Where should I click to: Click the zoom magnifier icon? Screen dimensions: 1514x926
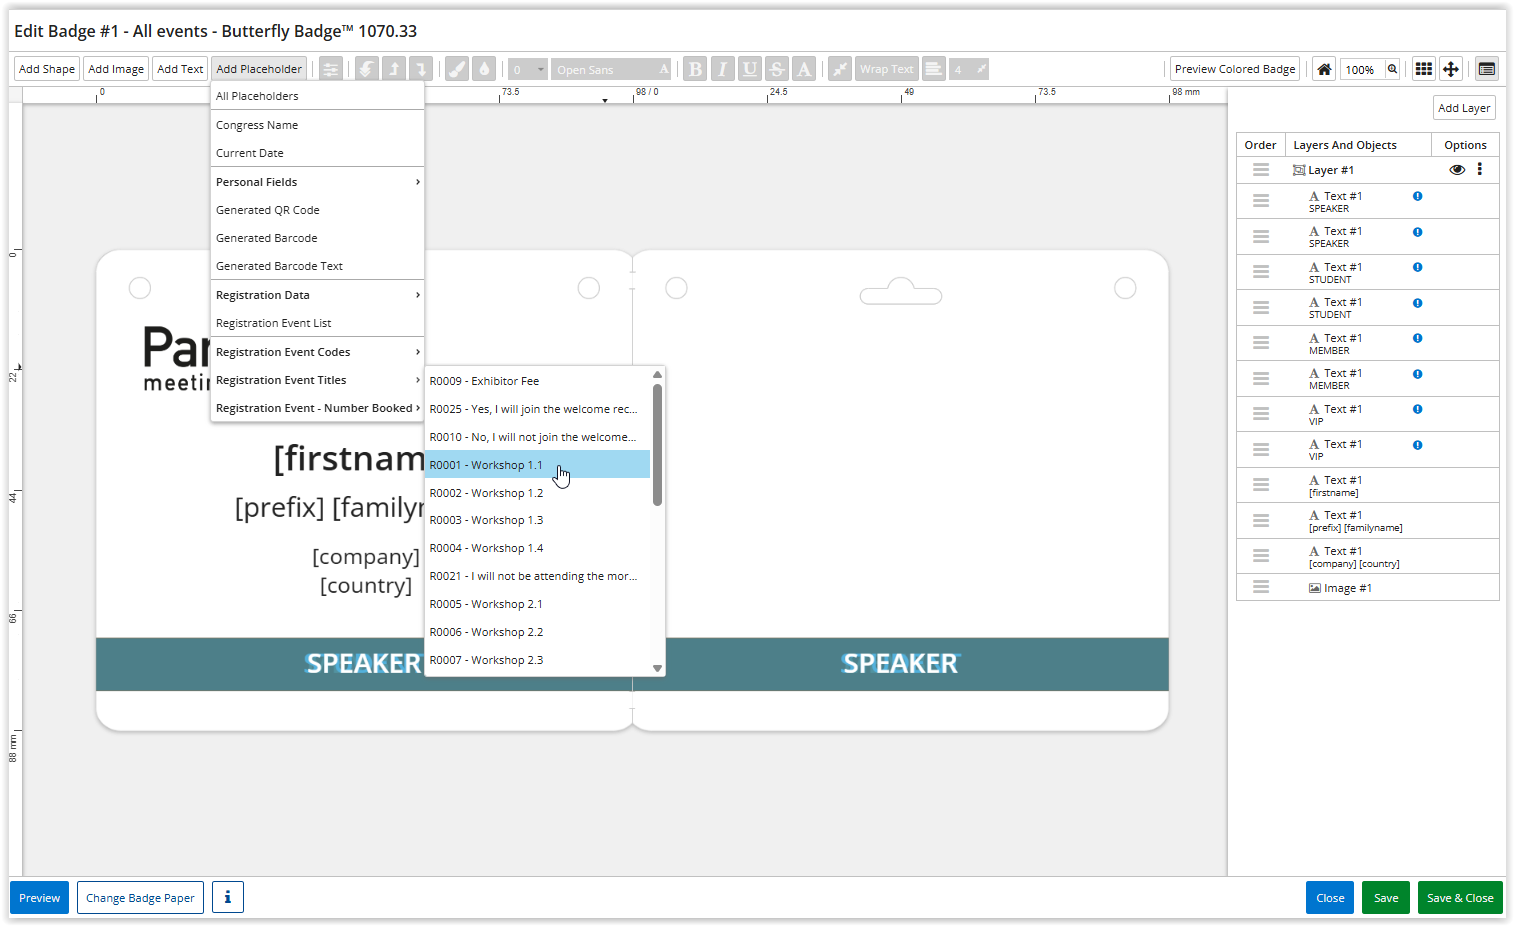click(1392, 69)
